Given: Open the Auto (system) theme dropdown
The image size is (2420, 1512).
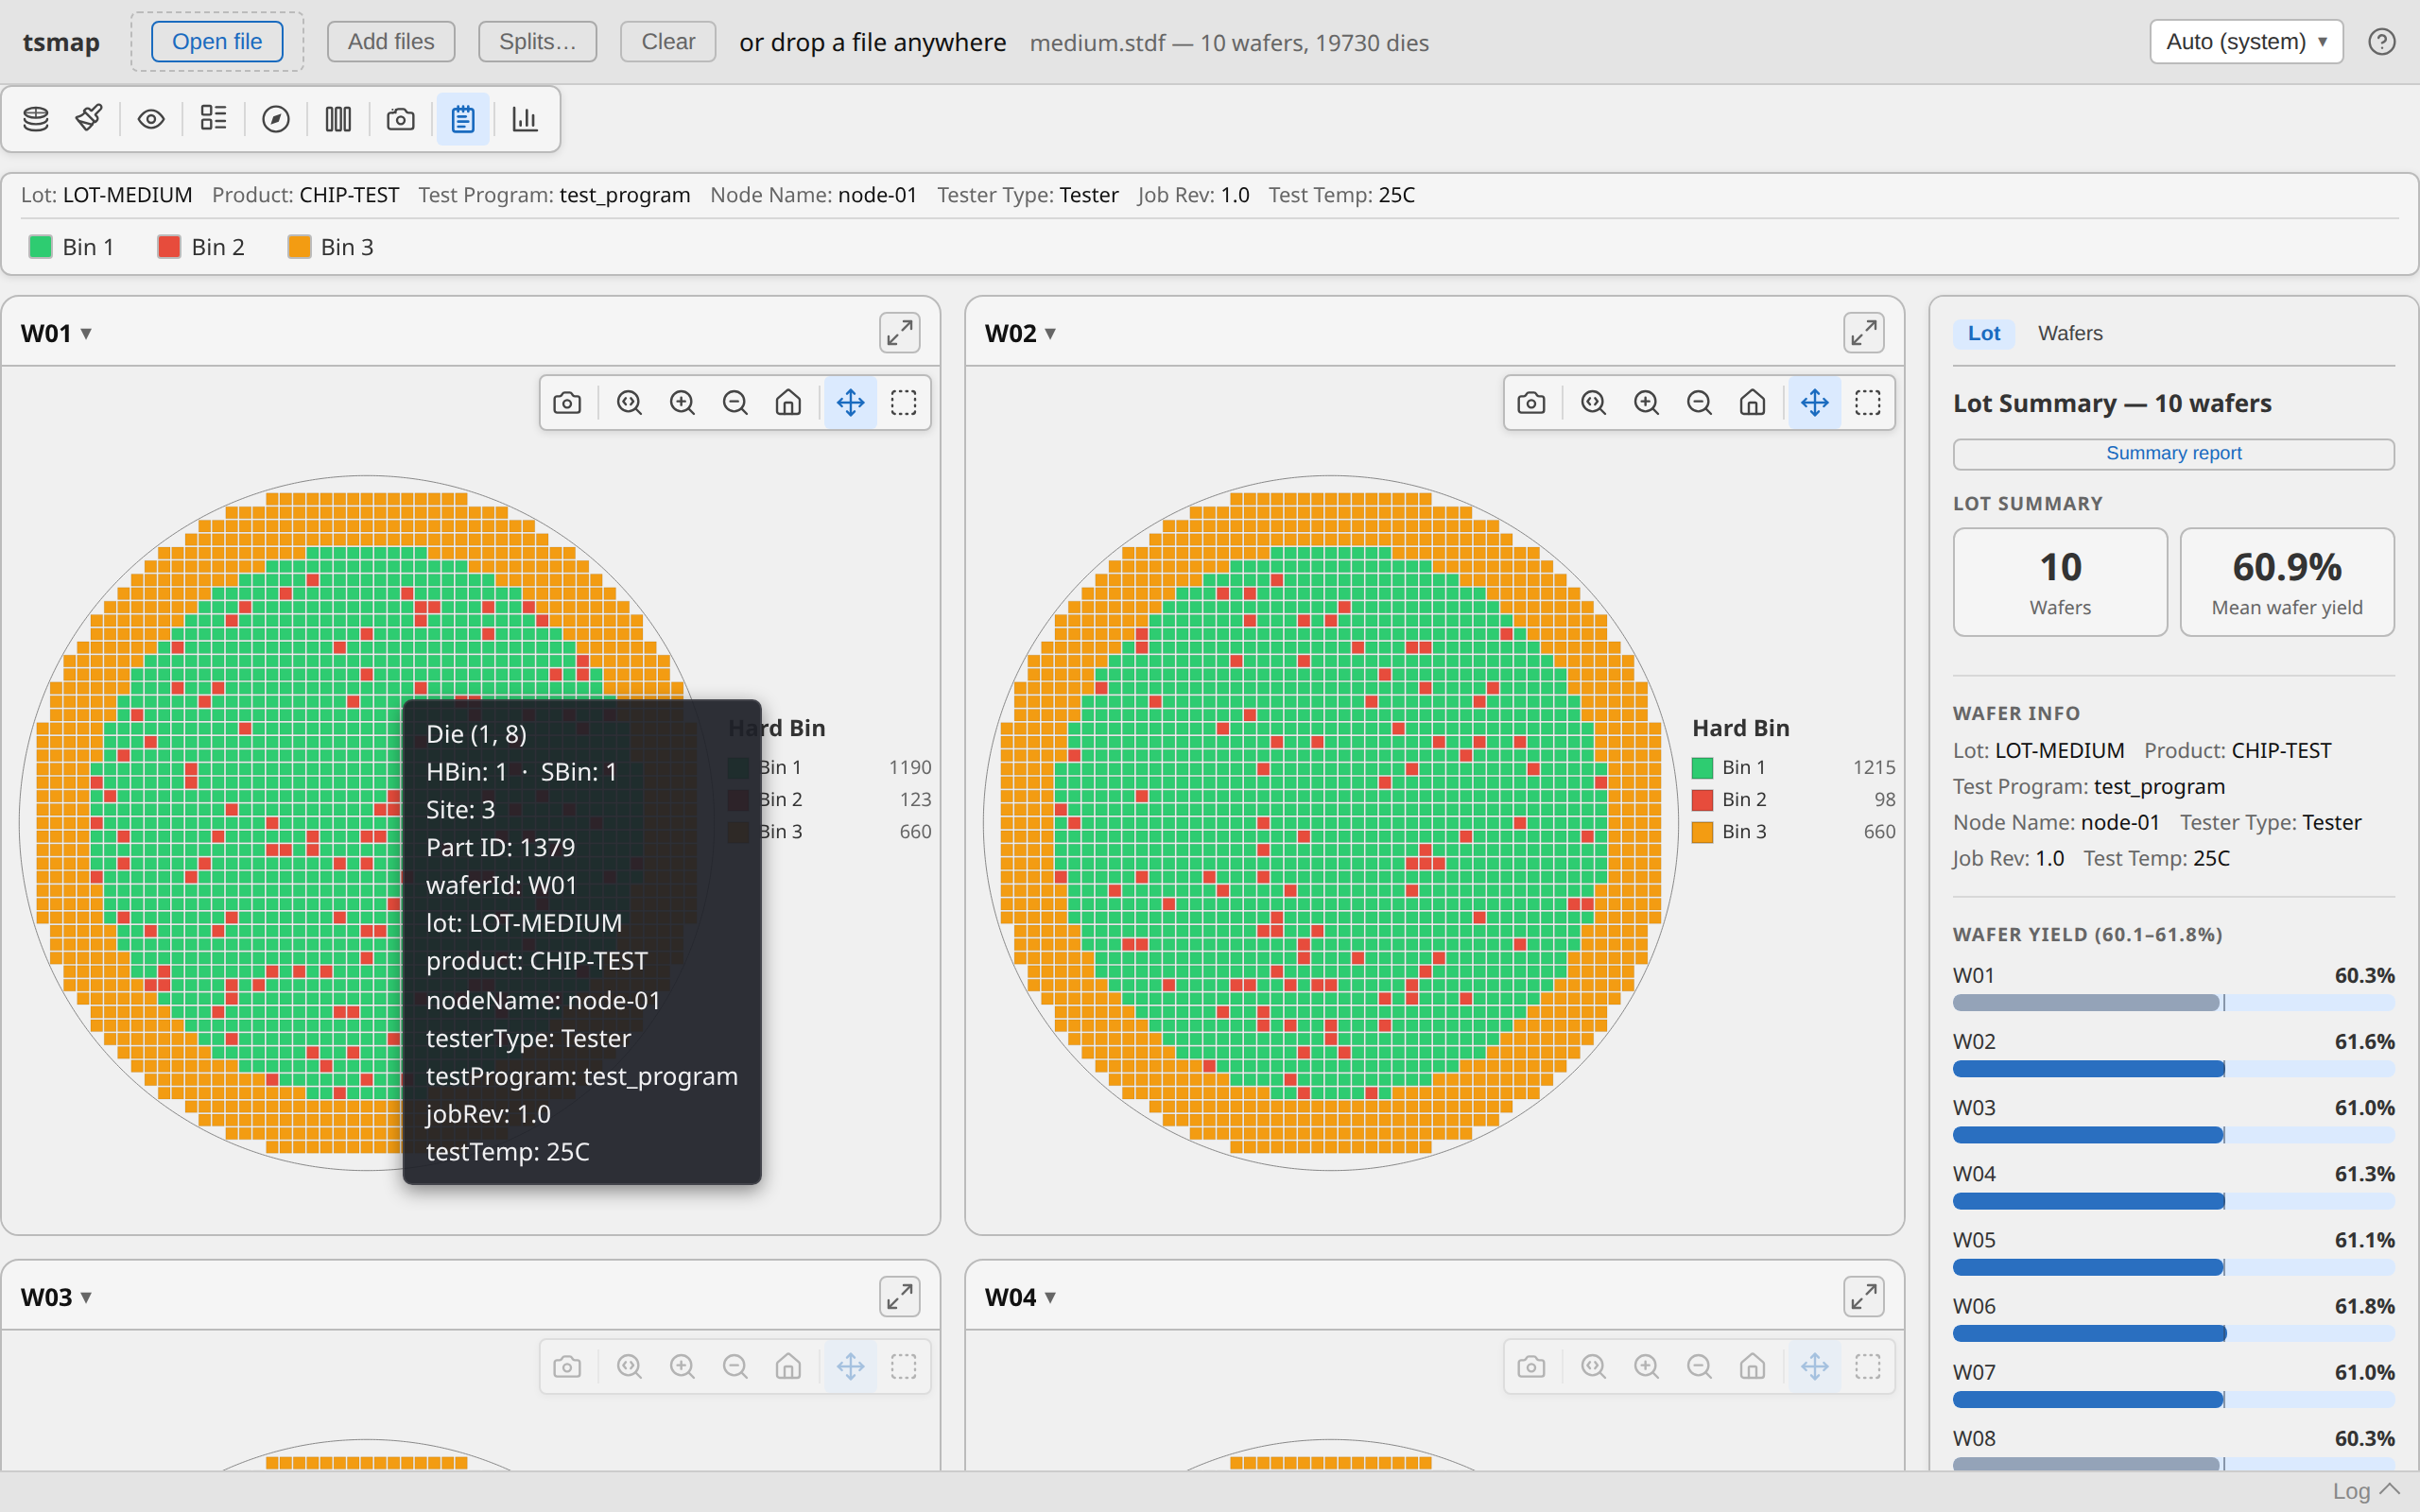Looking at the screenshot, I should [x=2246, y=41].
